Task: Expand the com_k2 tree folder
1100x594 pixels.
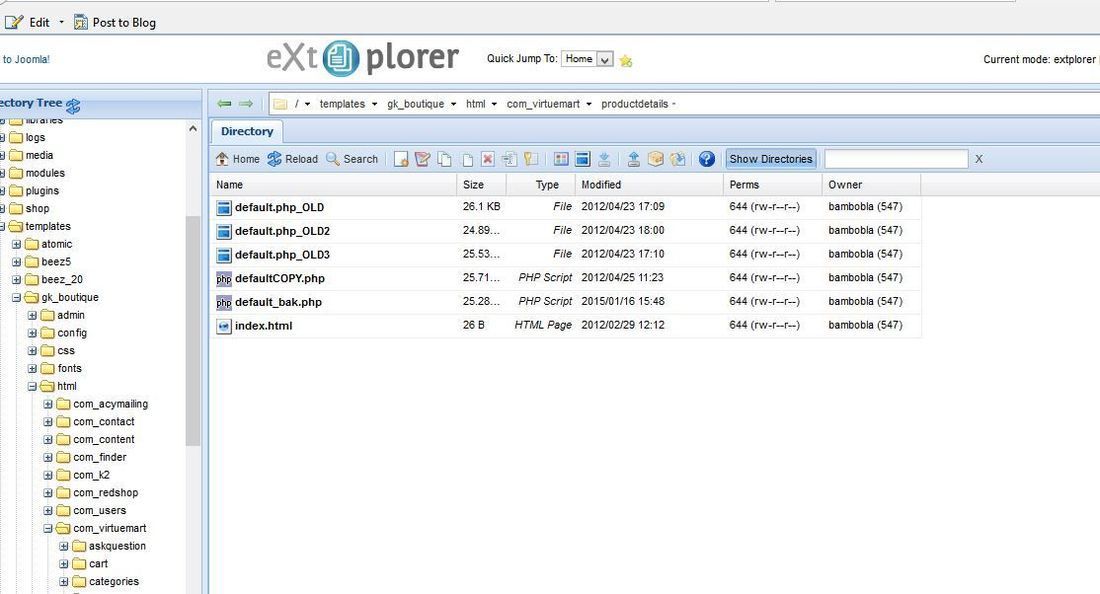Action: 48,475
